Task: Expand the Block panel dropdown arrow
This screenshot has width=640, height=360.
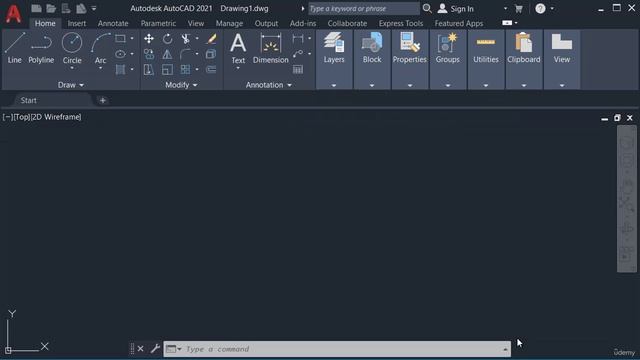Action: 372,85
